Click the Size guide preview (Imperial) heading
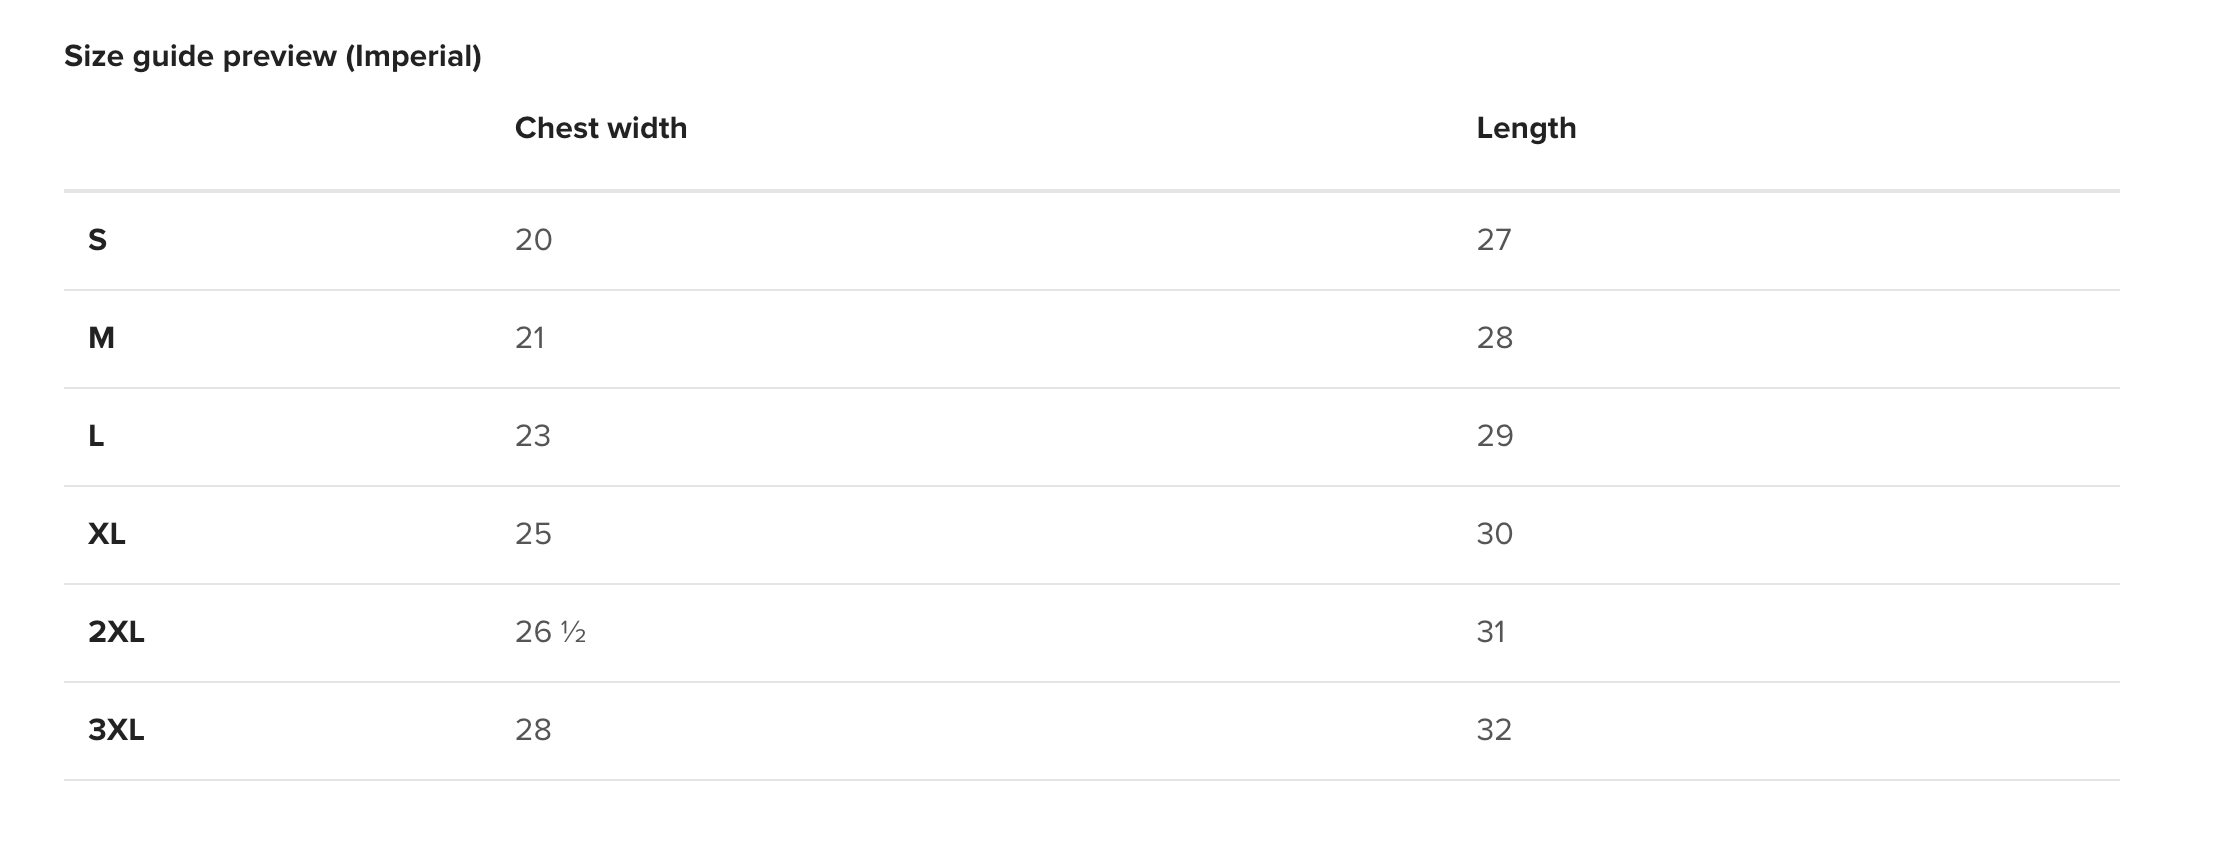The height and width of the screenshot is (852, 2222). click(x=272, y=56)
